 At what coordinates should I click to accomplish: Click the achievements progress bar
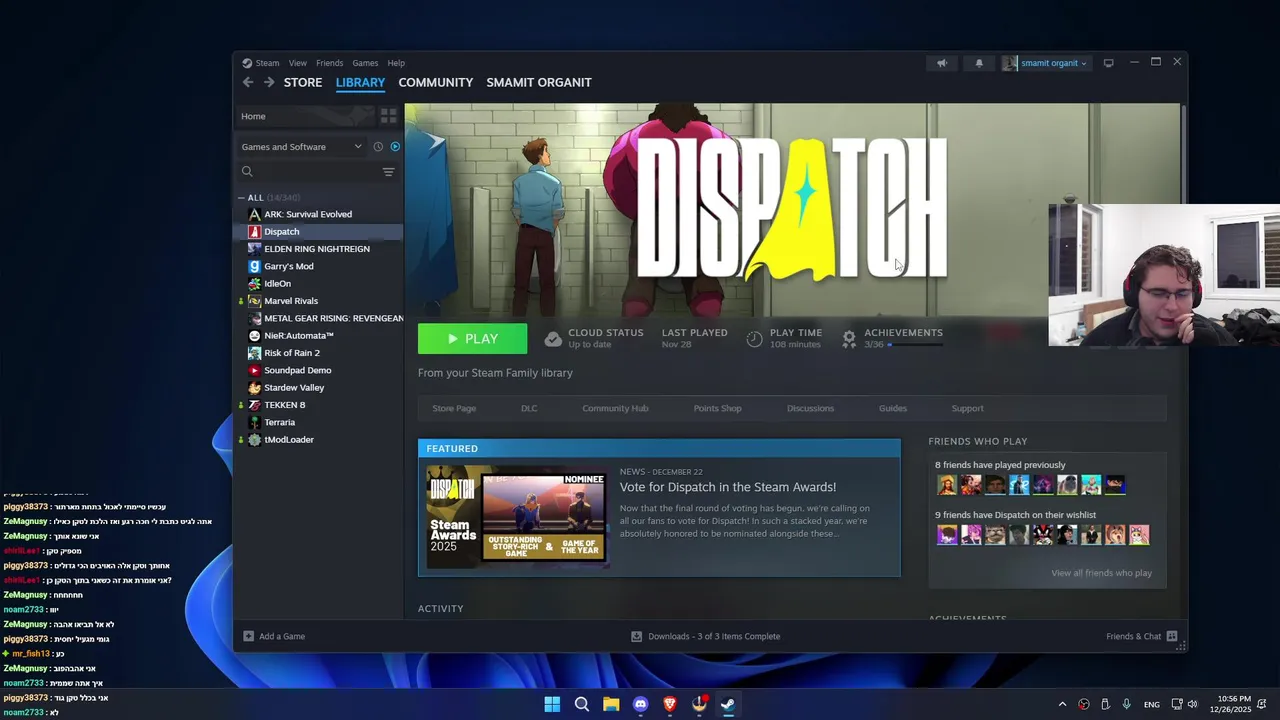click(915, 345)
